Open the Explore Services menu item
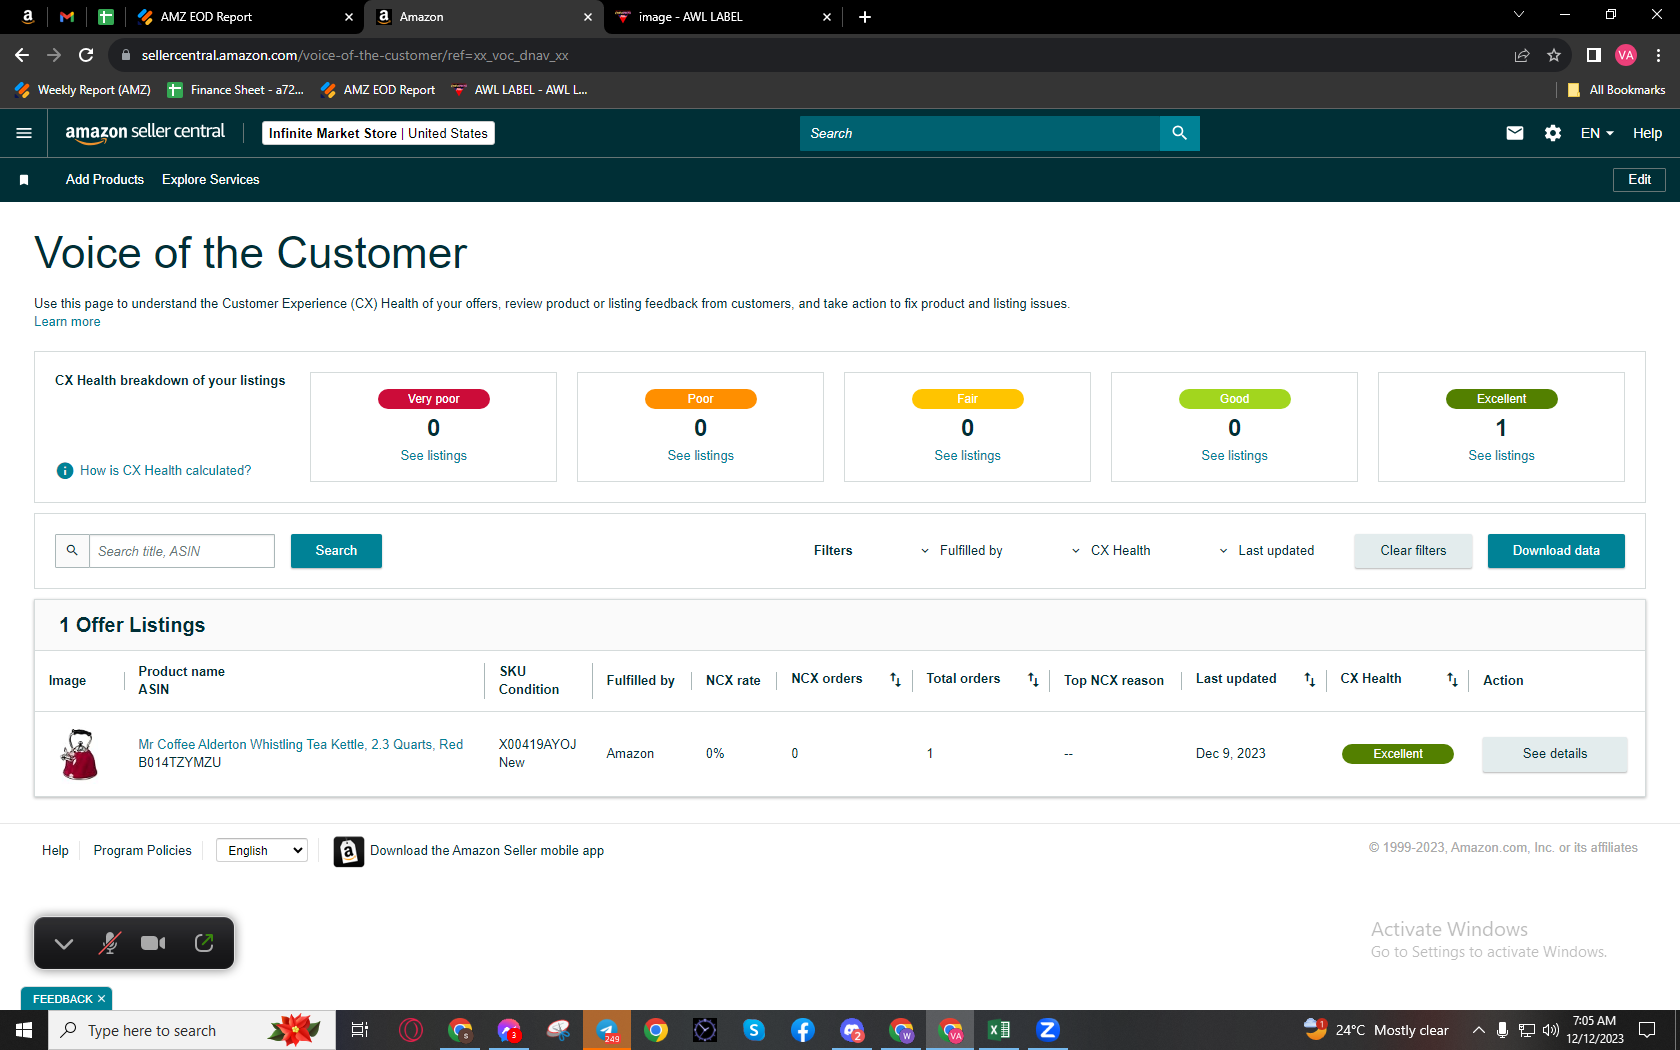Viewport: 1680px width, 1050px height. click(x=211, y=180)
